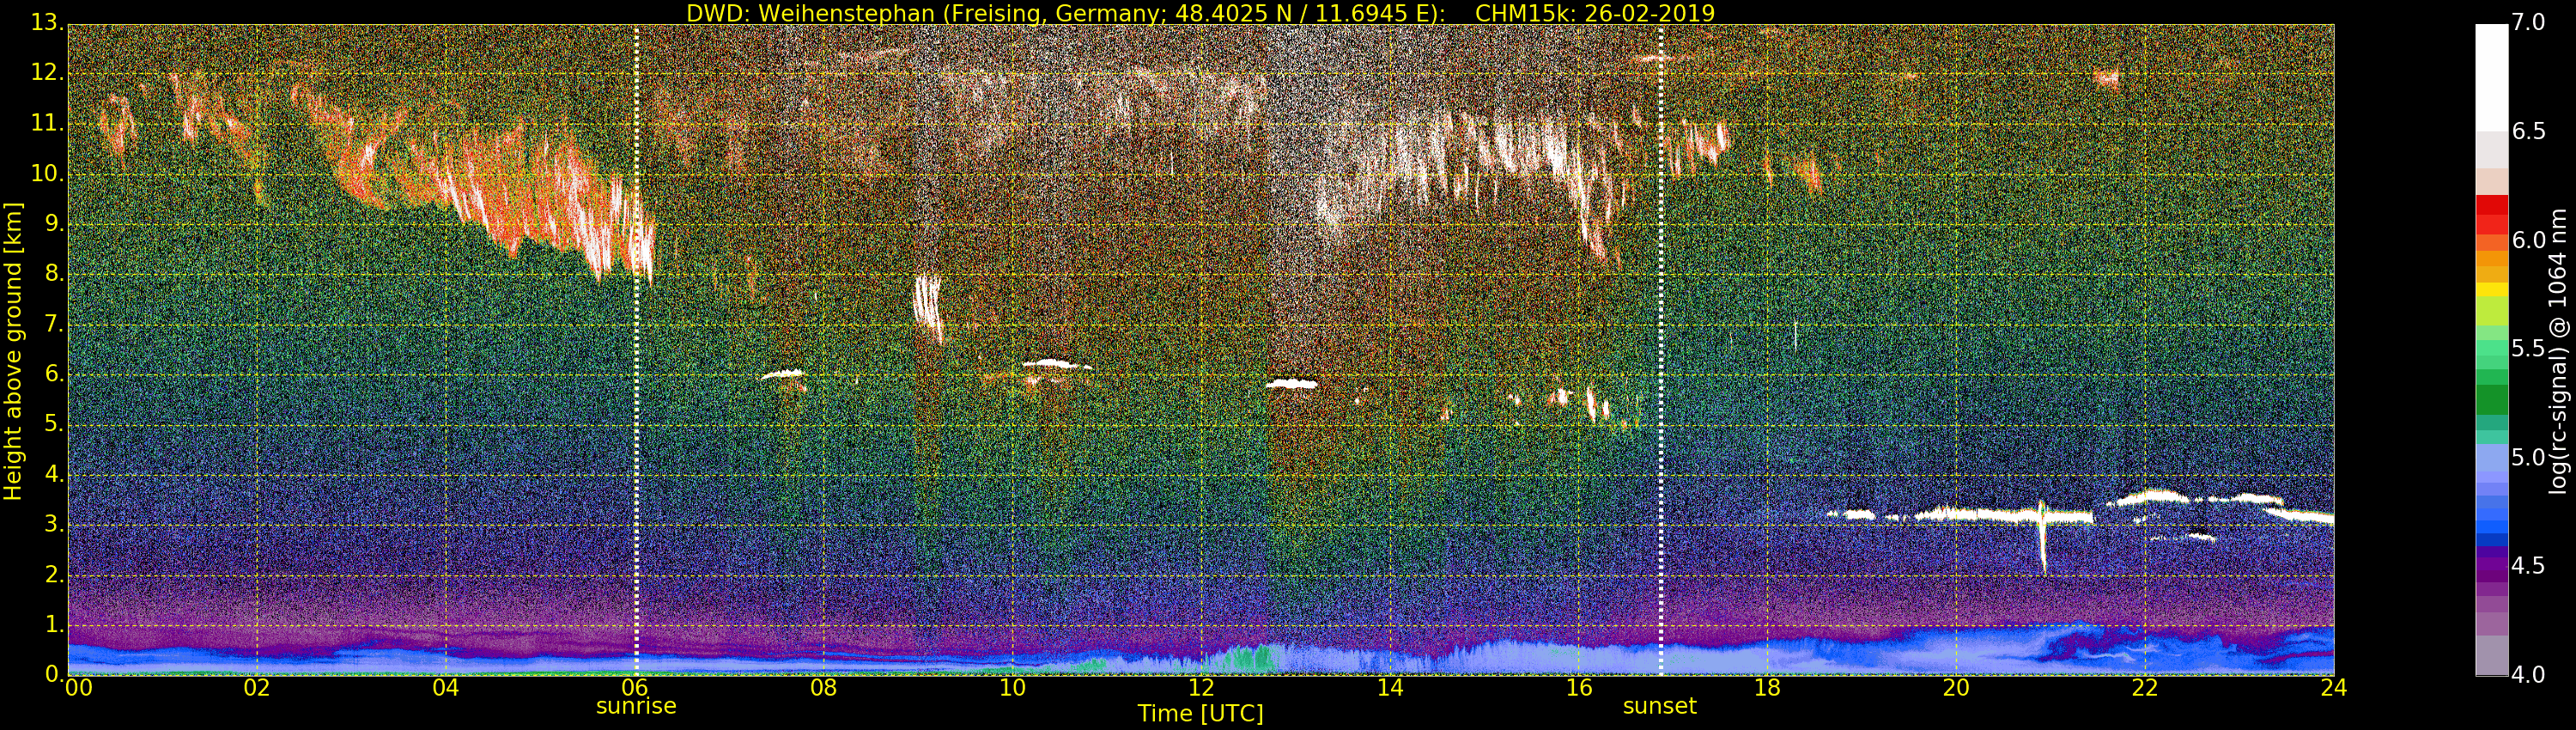Pick the "4.0" colorbar tick label
The height and width of the screenshot is (730, 2576).
point(2528,676)
